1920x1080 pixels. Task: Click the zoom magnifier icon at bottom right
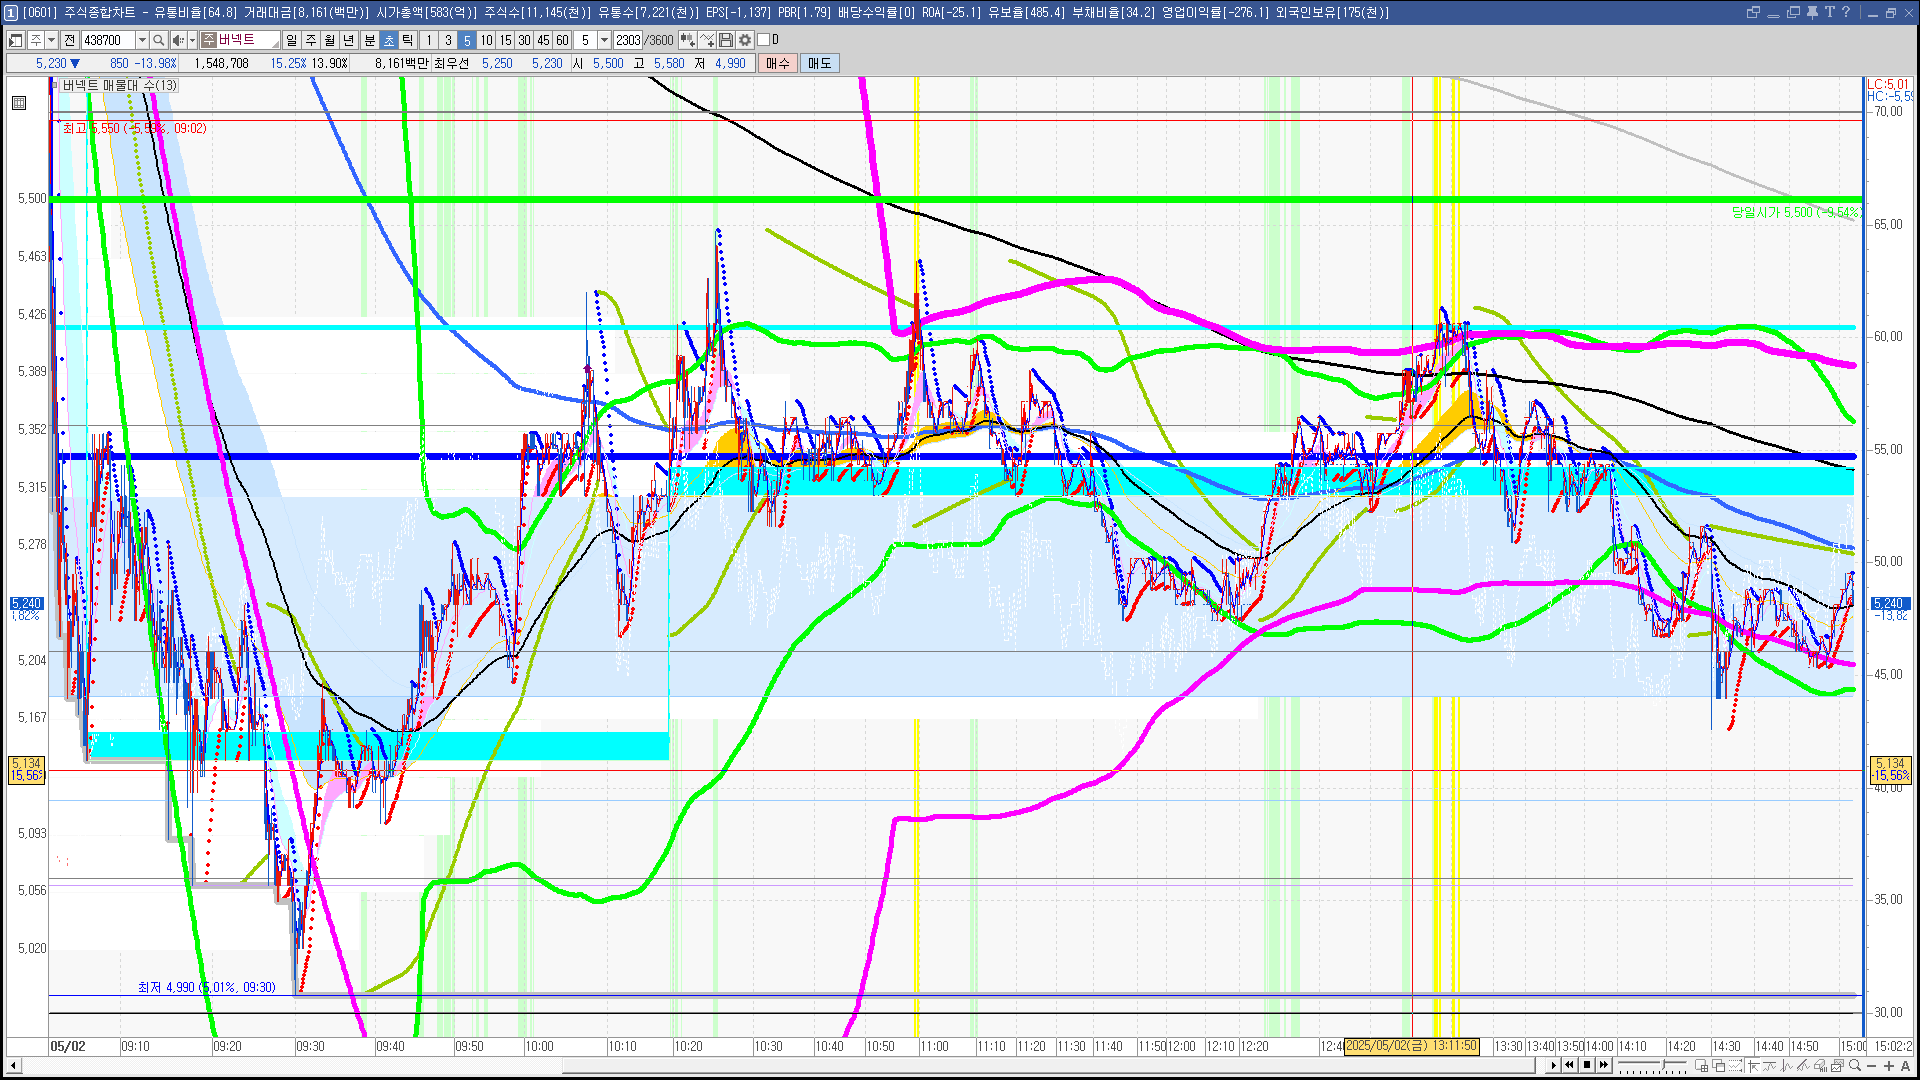click(x=1855, y=1066)
